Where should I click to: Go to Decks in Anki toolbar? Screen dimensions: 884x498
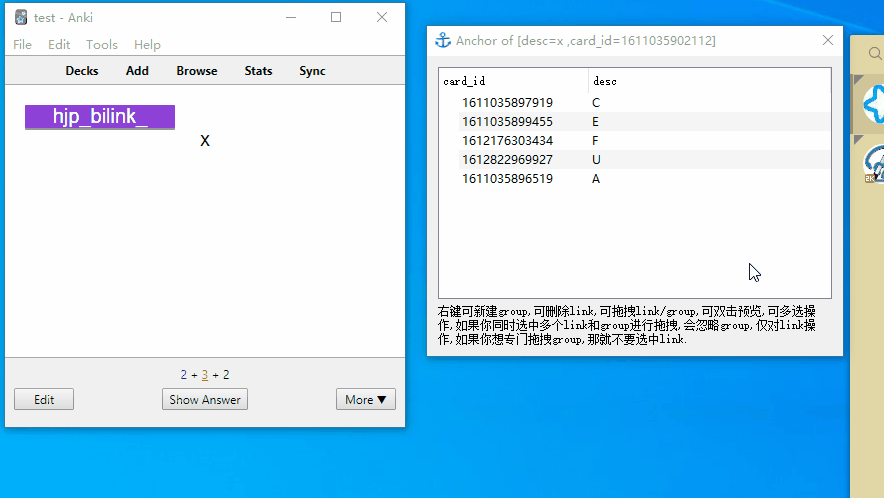(82, 71)
